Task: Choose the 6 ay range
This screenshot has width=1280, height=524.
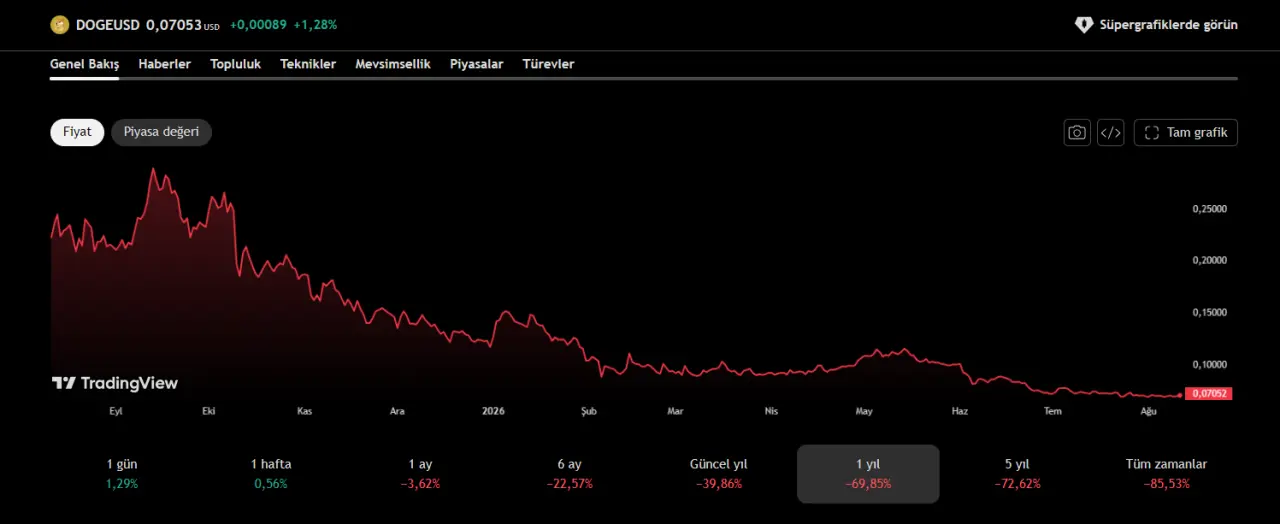Action: click(x=569, y=474)
